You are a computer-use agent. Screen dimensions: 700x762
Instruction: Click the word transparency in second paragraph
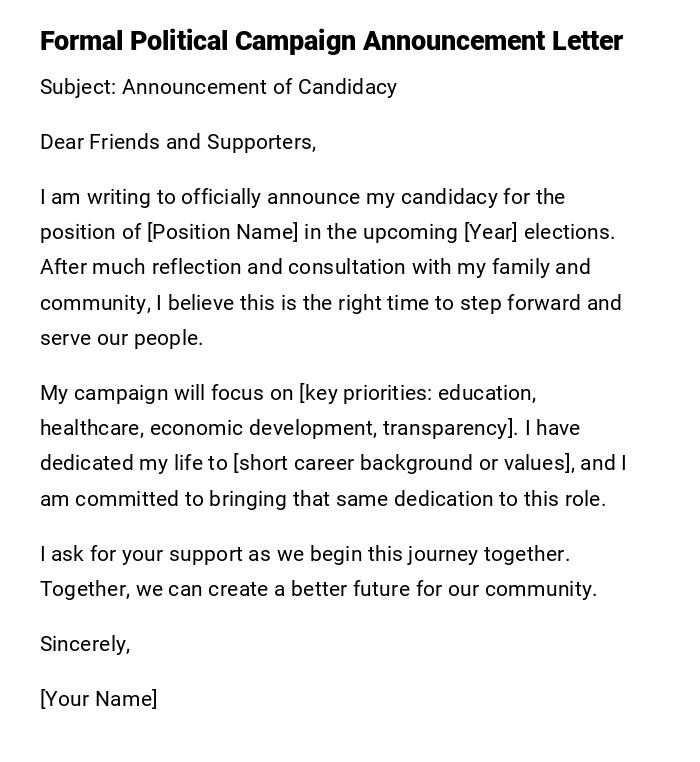point(447,428)
